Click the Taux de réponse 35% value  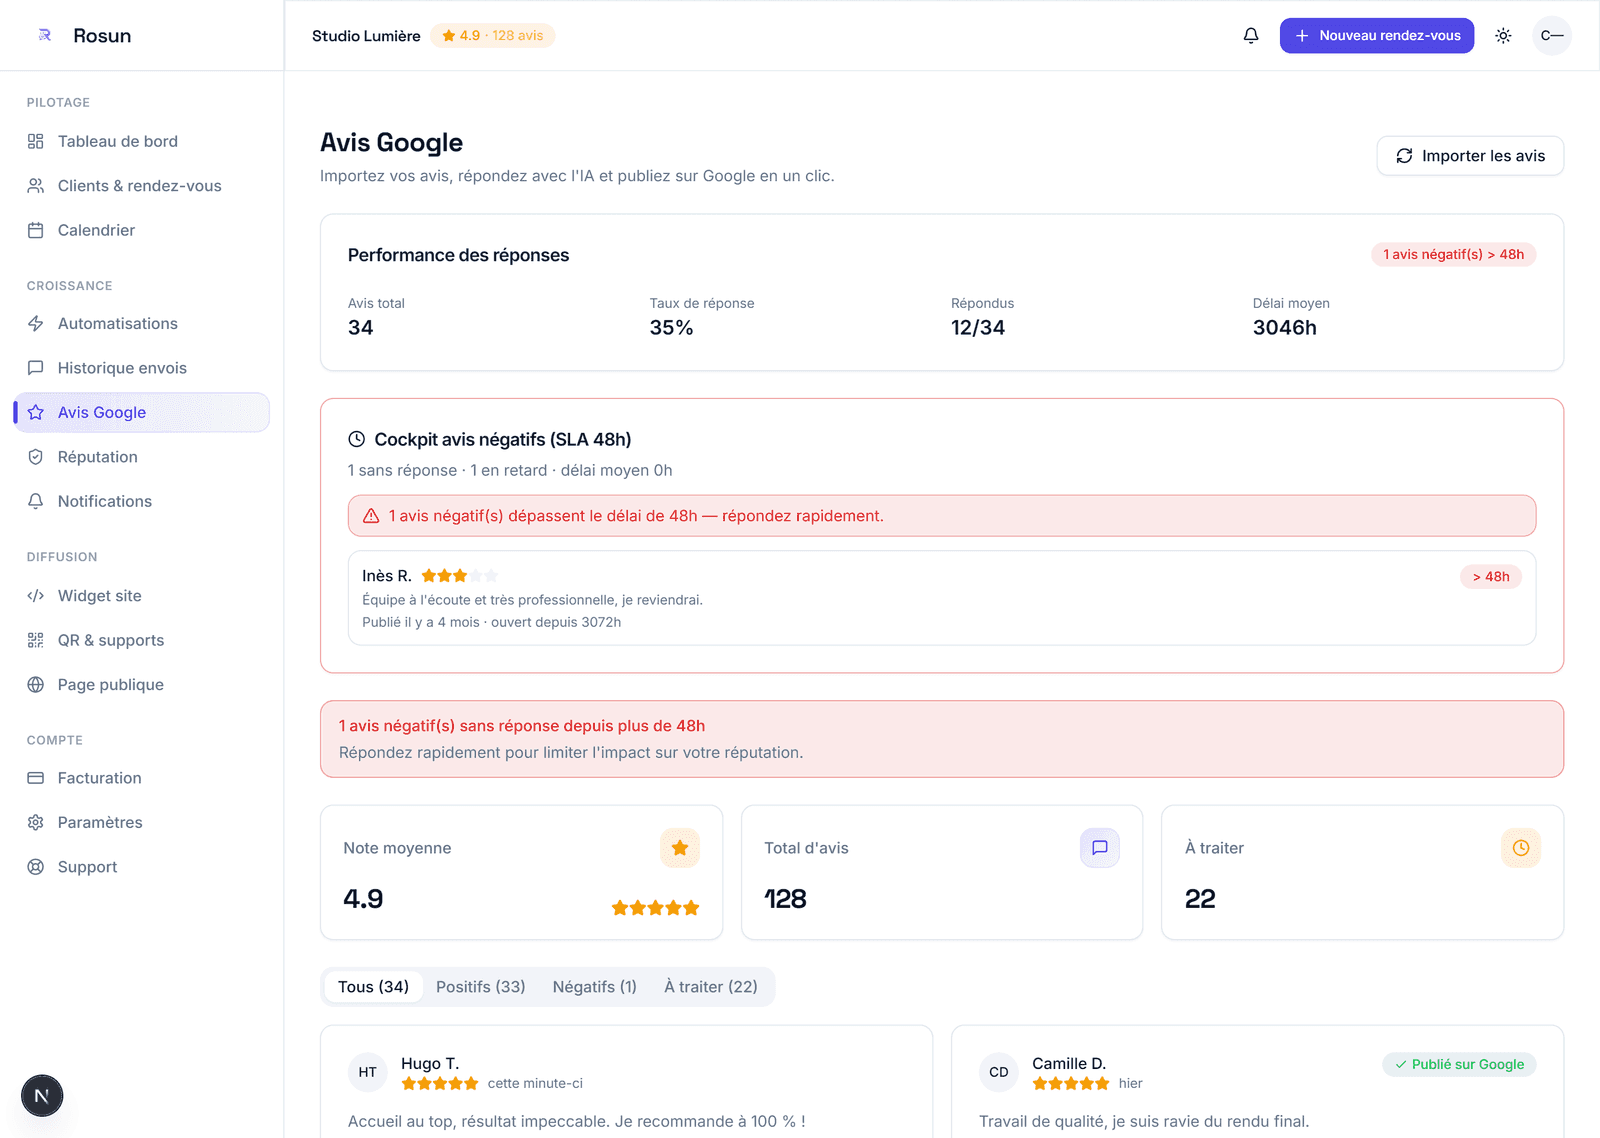click(671, 328)
